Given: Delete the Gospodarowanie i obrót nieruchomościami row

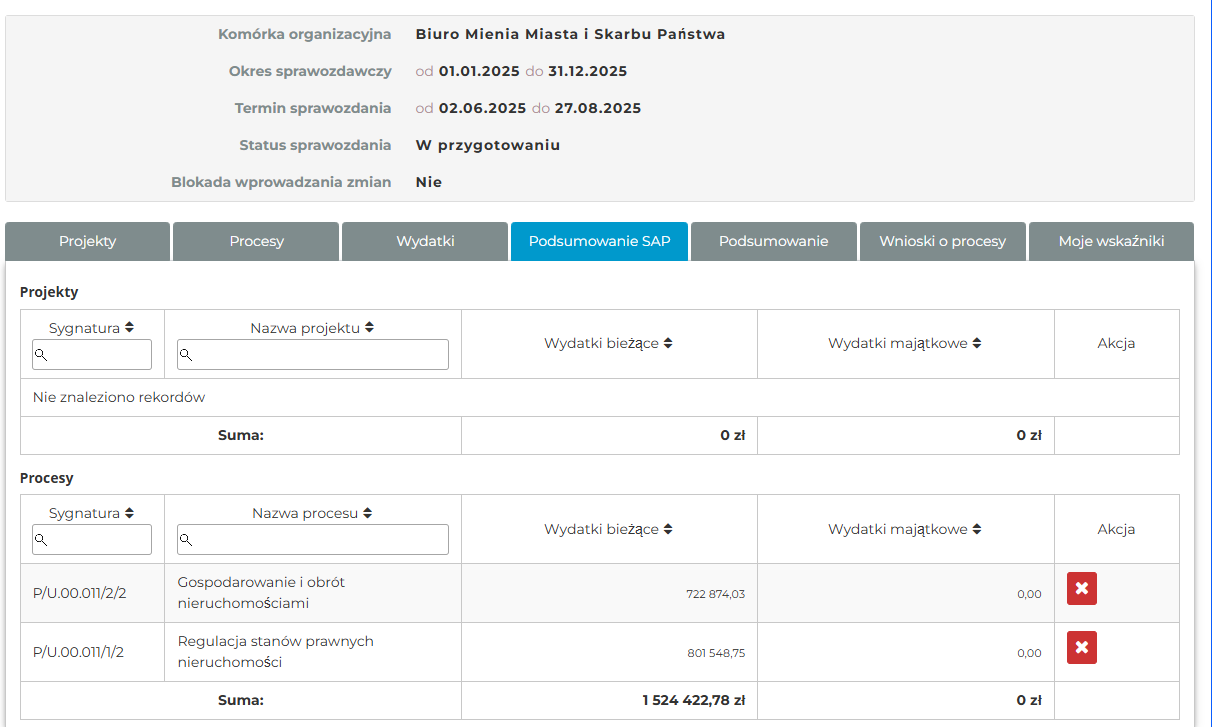Looking at the screenshot, I should point(1081,589).
